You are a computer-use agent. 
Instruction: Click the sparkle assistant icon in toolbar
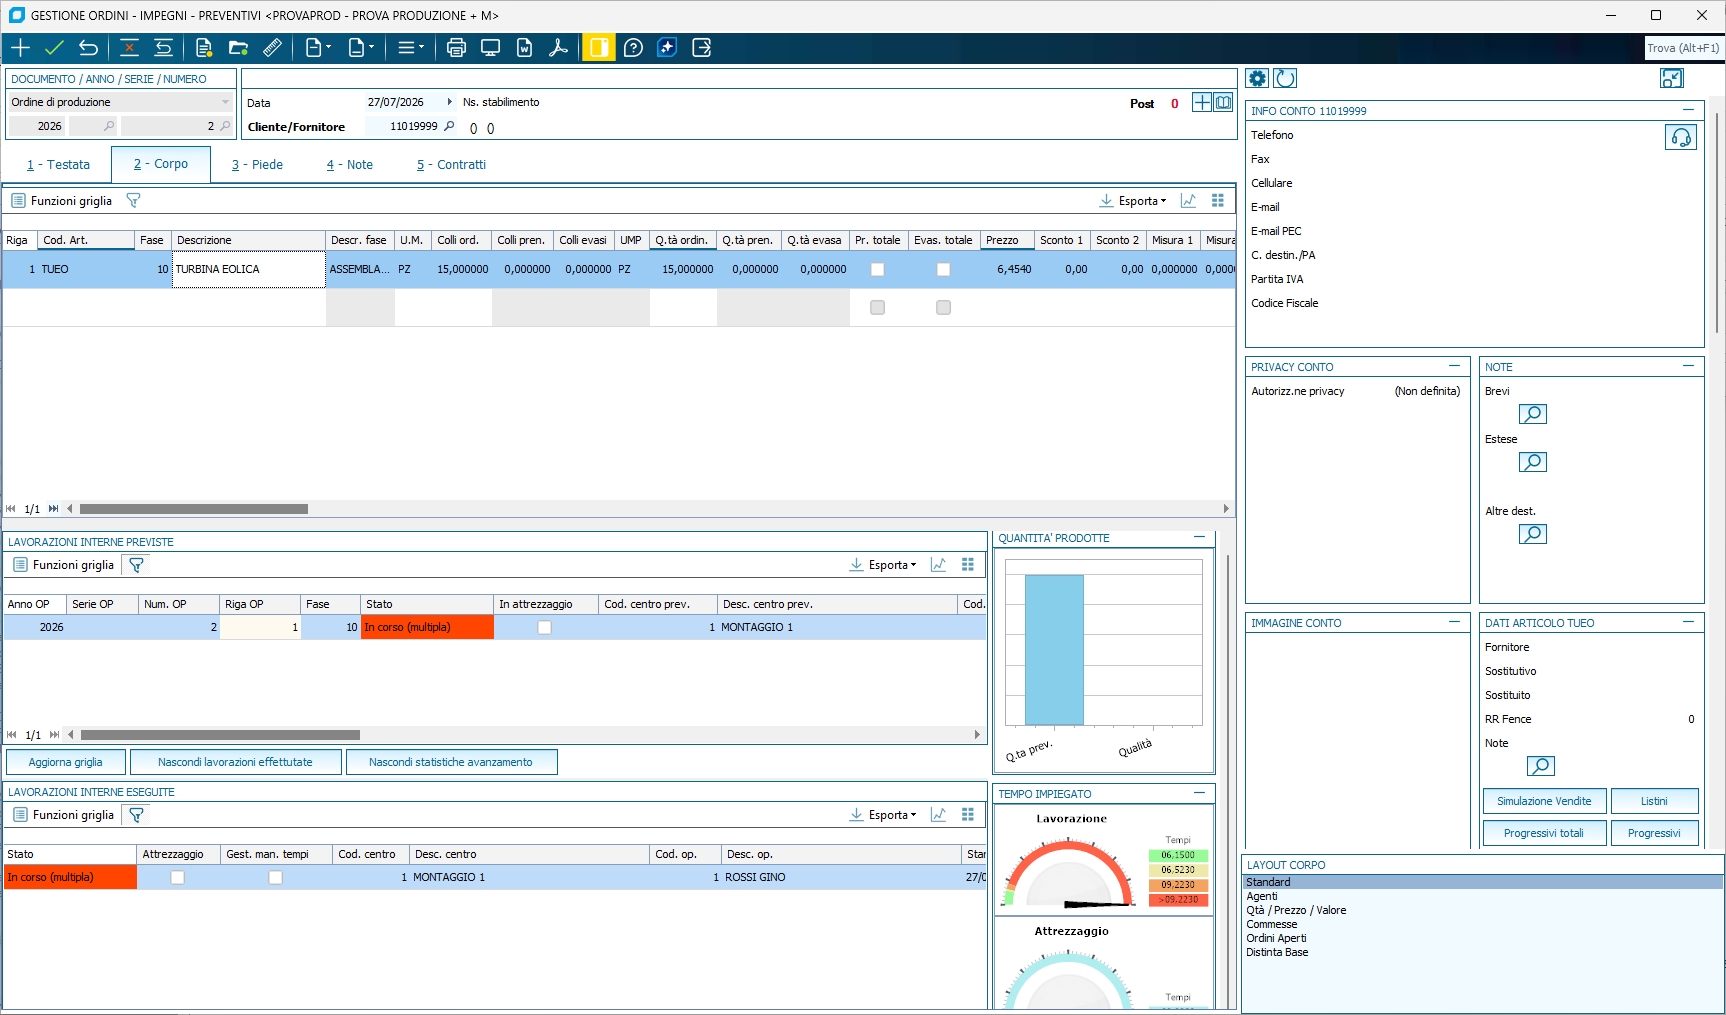click(x=667, y=48)
